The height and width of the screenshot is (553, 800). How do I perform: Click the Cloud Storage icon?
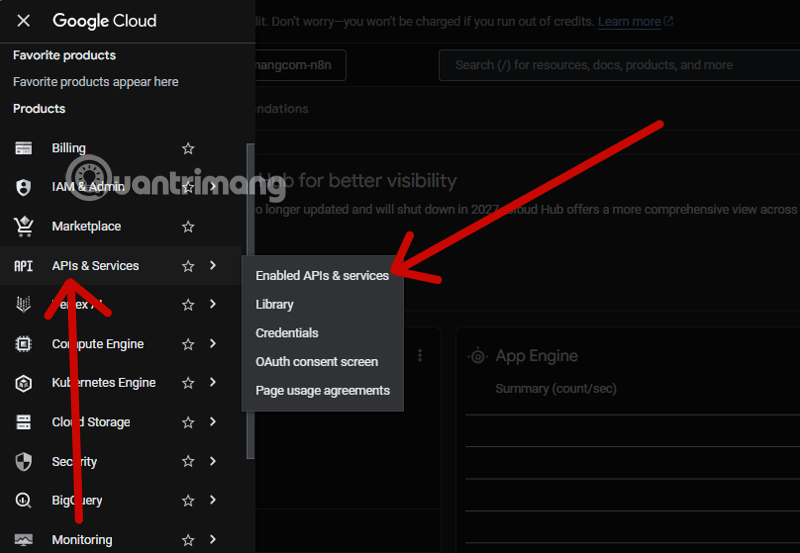(23, 422)
